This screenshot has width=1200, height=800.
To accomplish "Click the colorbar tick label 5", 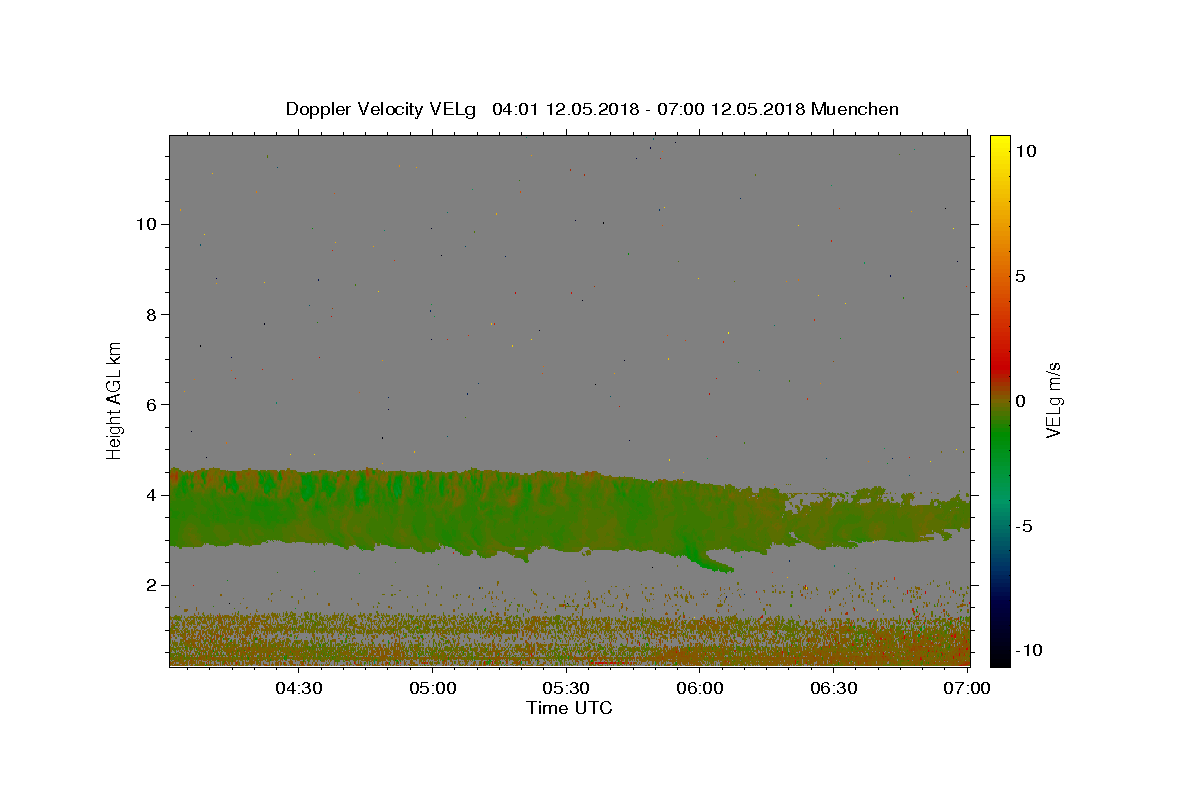I will click(x=1020, y=276).
